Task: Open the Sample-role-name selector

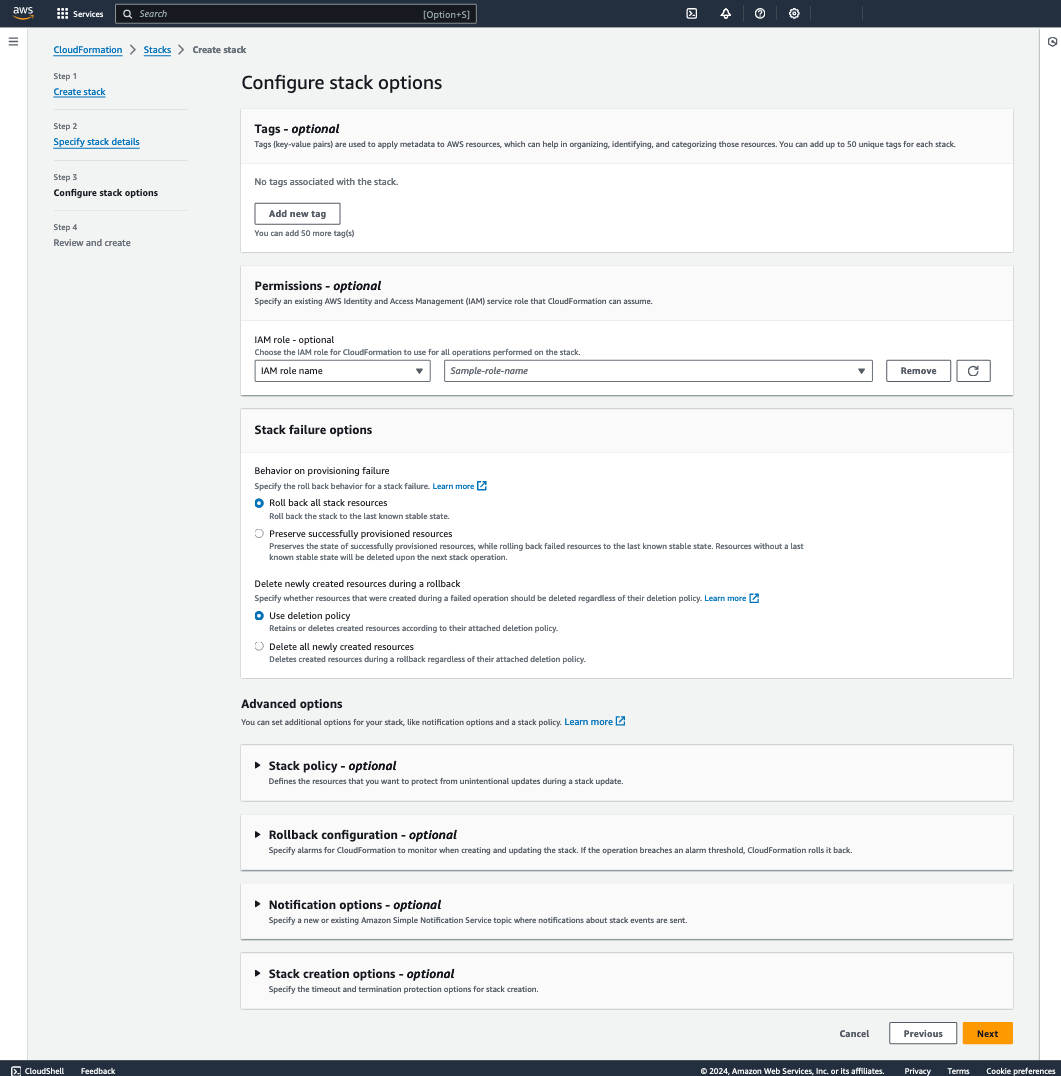Action: (657, 370)
